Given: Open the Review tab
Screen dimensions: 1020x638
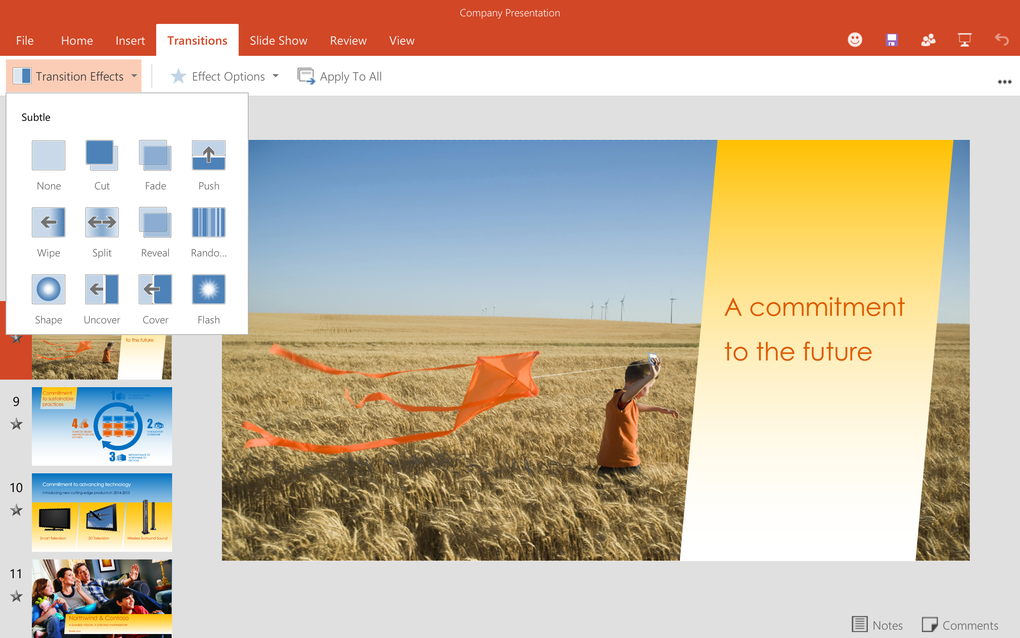Looking at the screenshot, I should 347,40.
